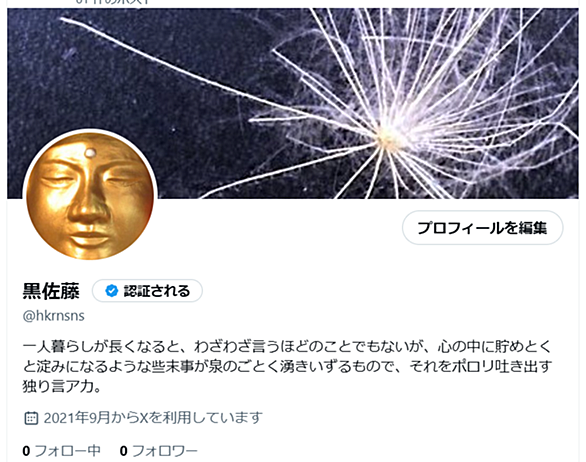The height and width of the screenshot is (462, 586).
Task: Click the followers count number 0
Action: [x=124, y=451]
